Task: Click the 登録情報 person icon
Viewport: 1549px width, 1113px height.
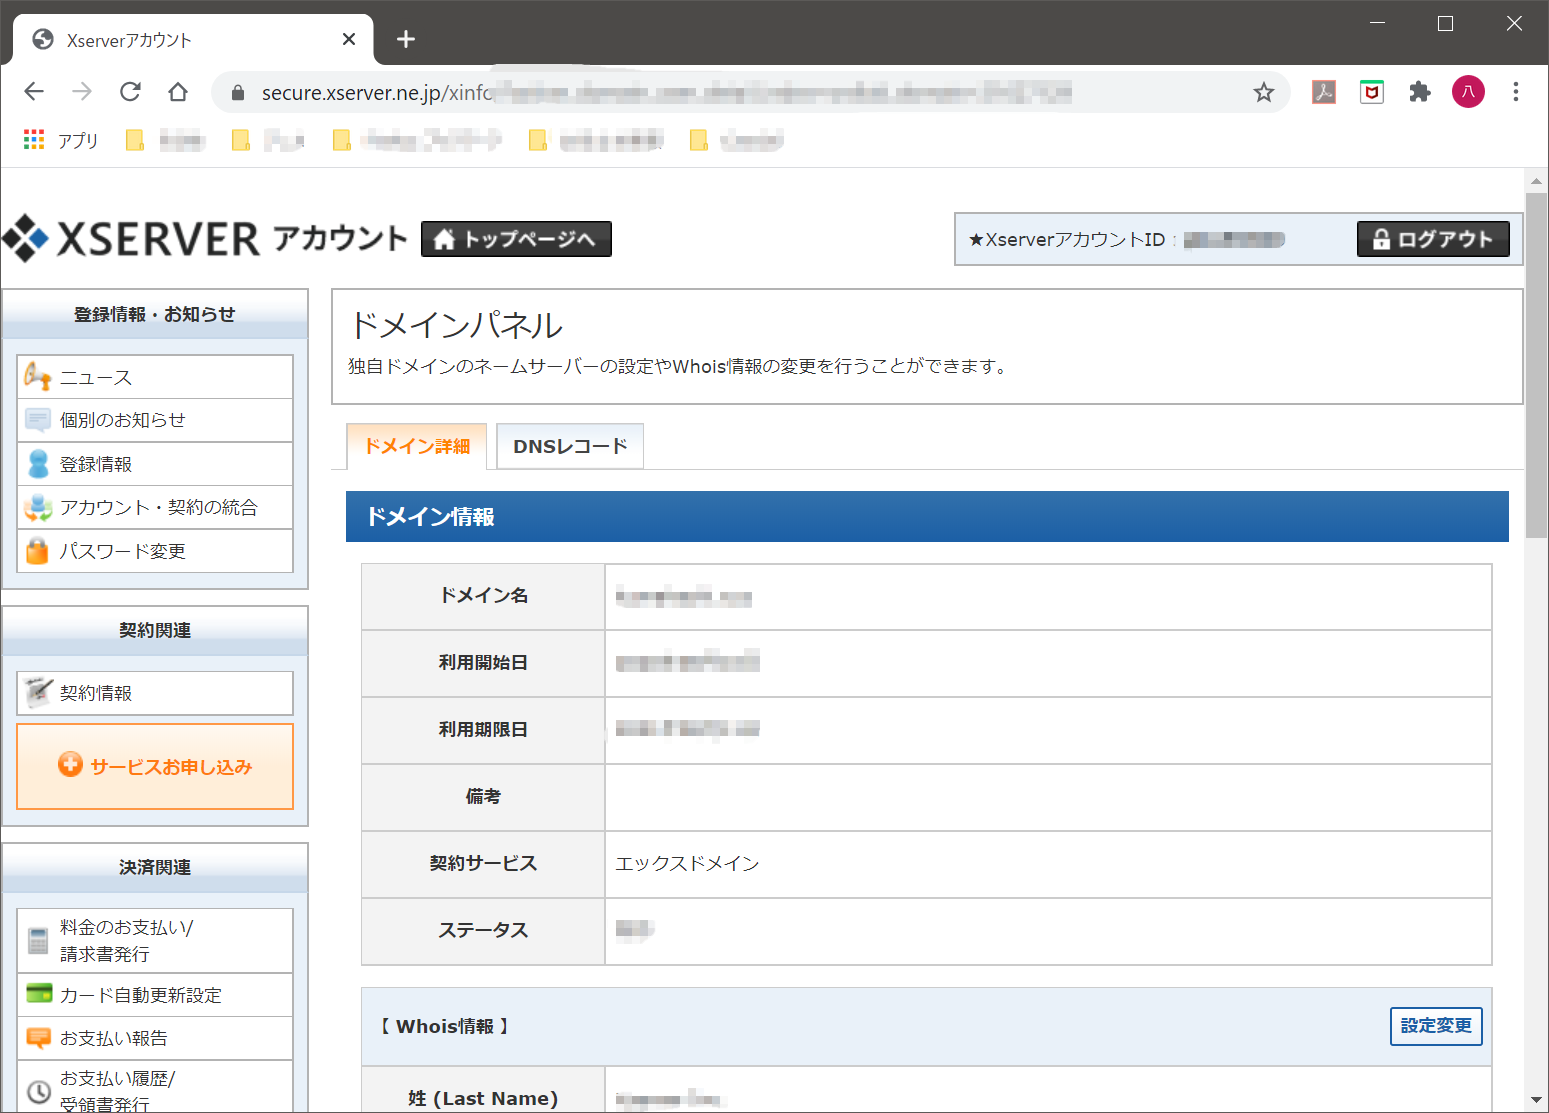Action: click(38, 463)
